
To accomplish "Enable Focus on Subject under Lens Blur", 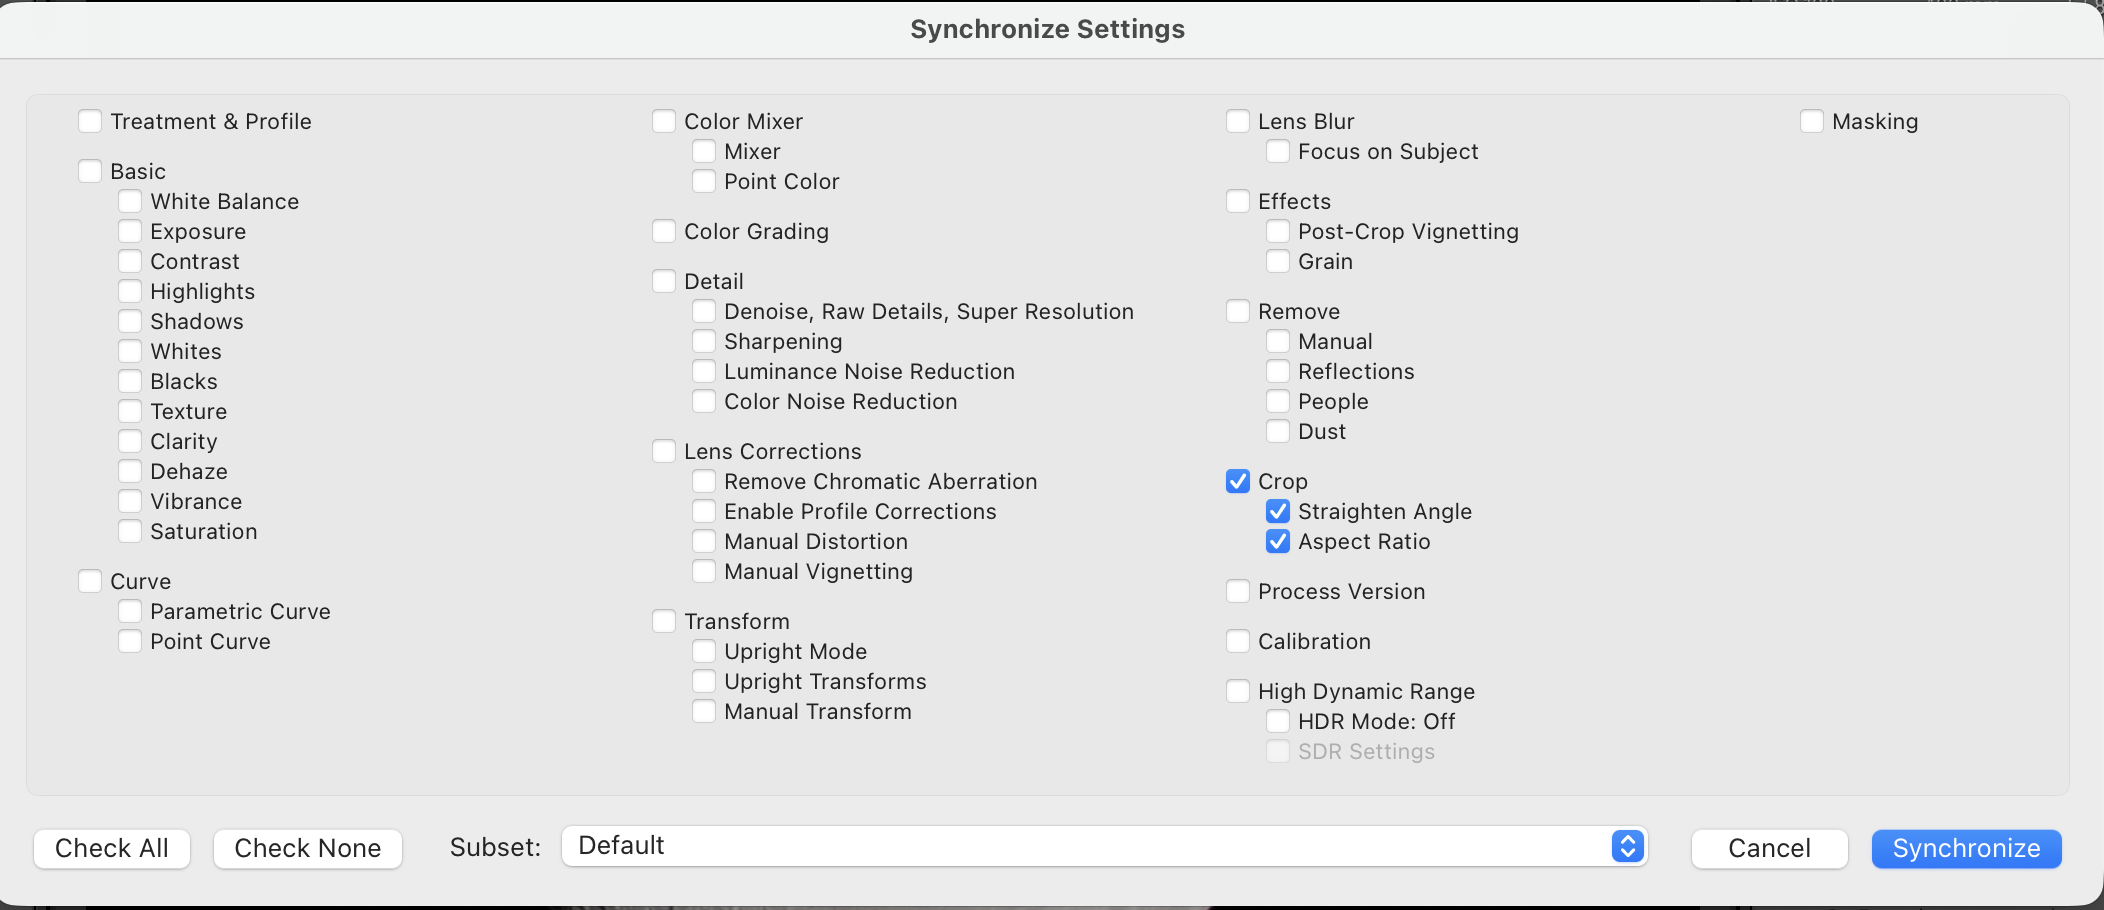I will pyautogui.click(x=1277, y=150).
